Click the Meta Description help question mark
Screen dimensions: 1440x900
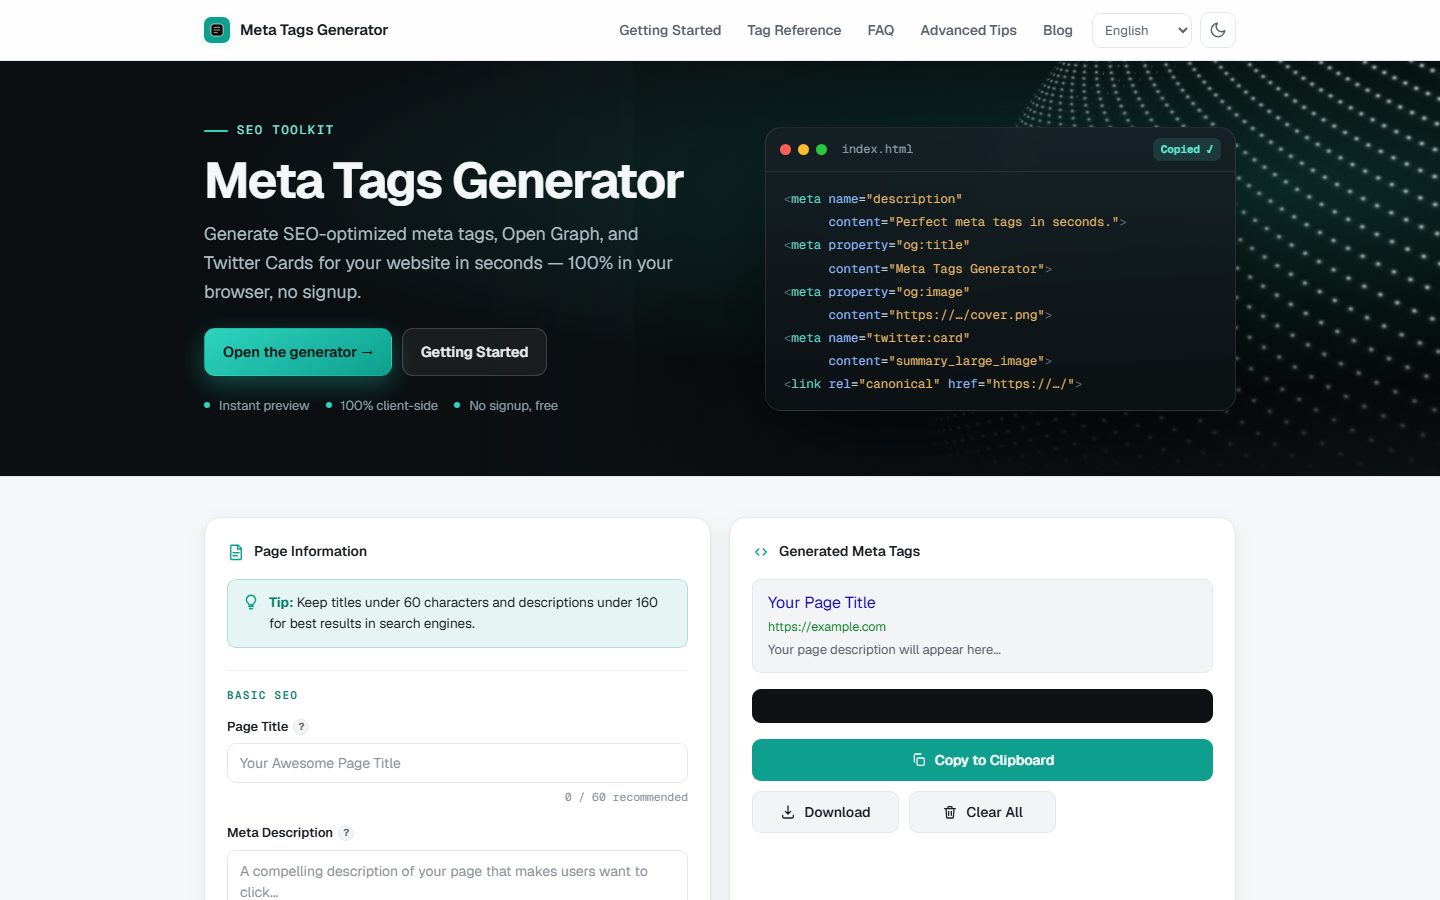[346, 833]
